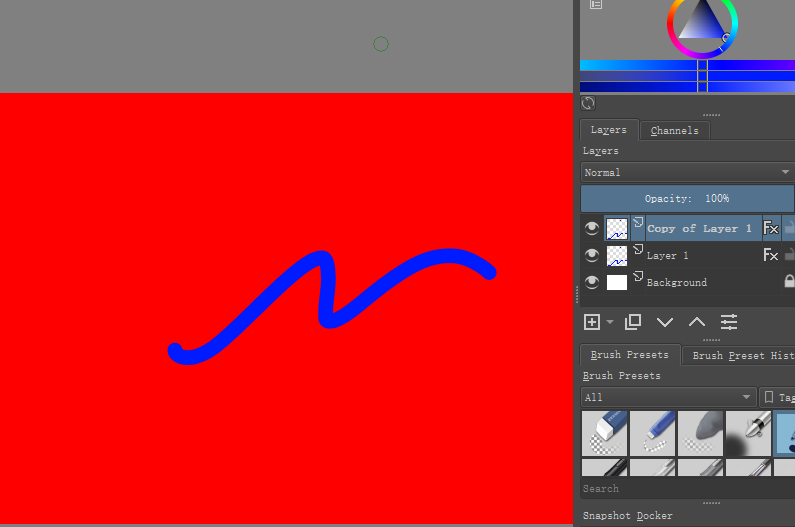Open the All brush tag filter dropdown

click(668, 397)
